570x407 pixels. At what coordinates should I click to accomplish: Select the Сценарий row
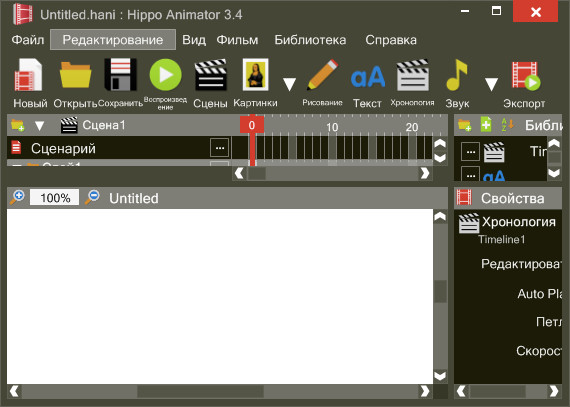tap(119, 148)
